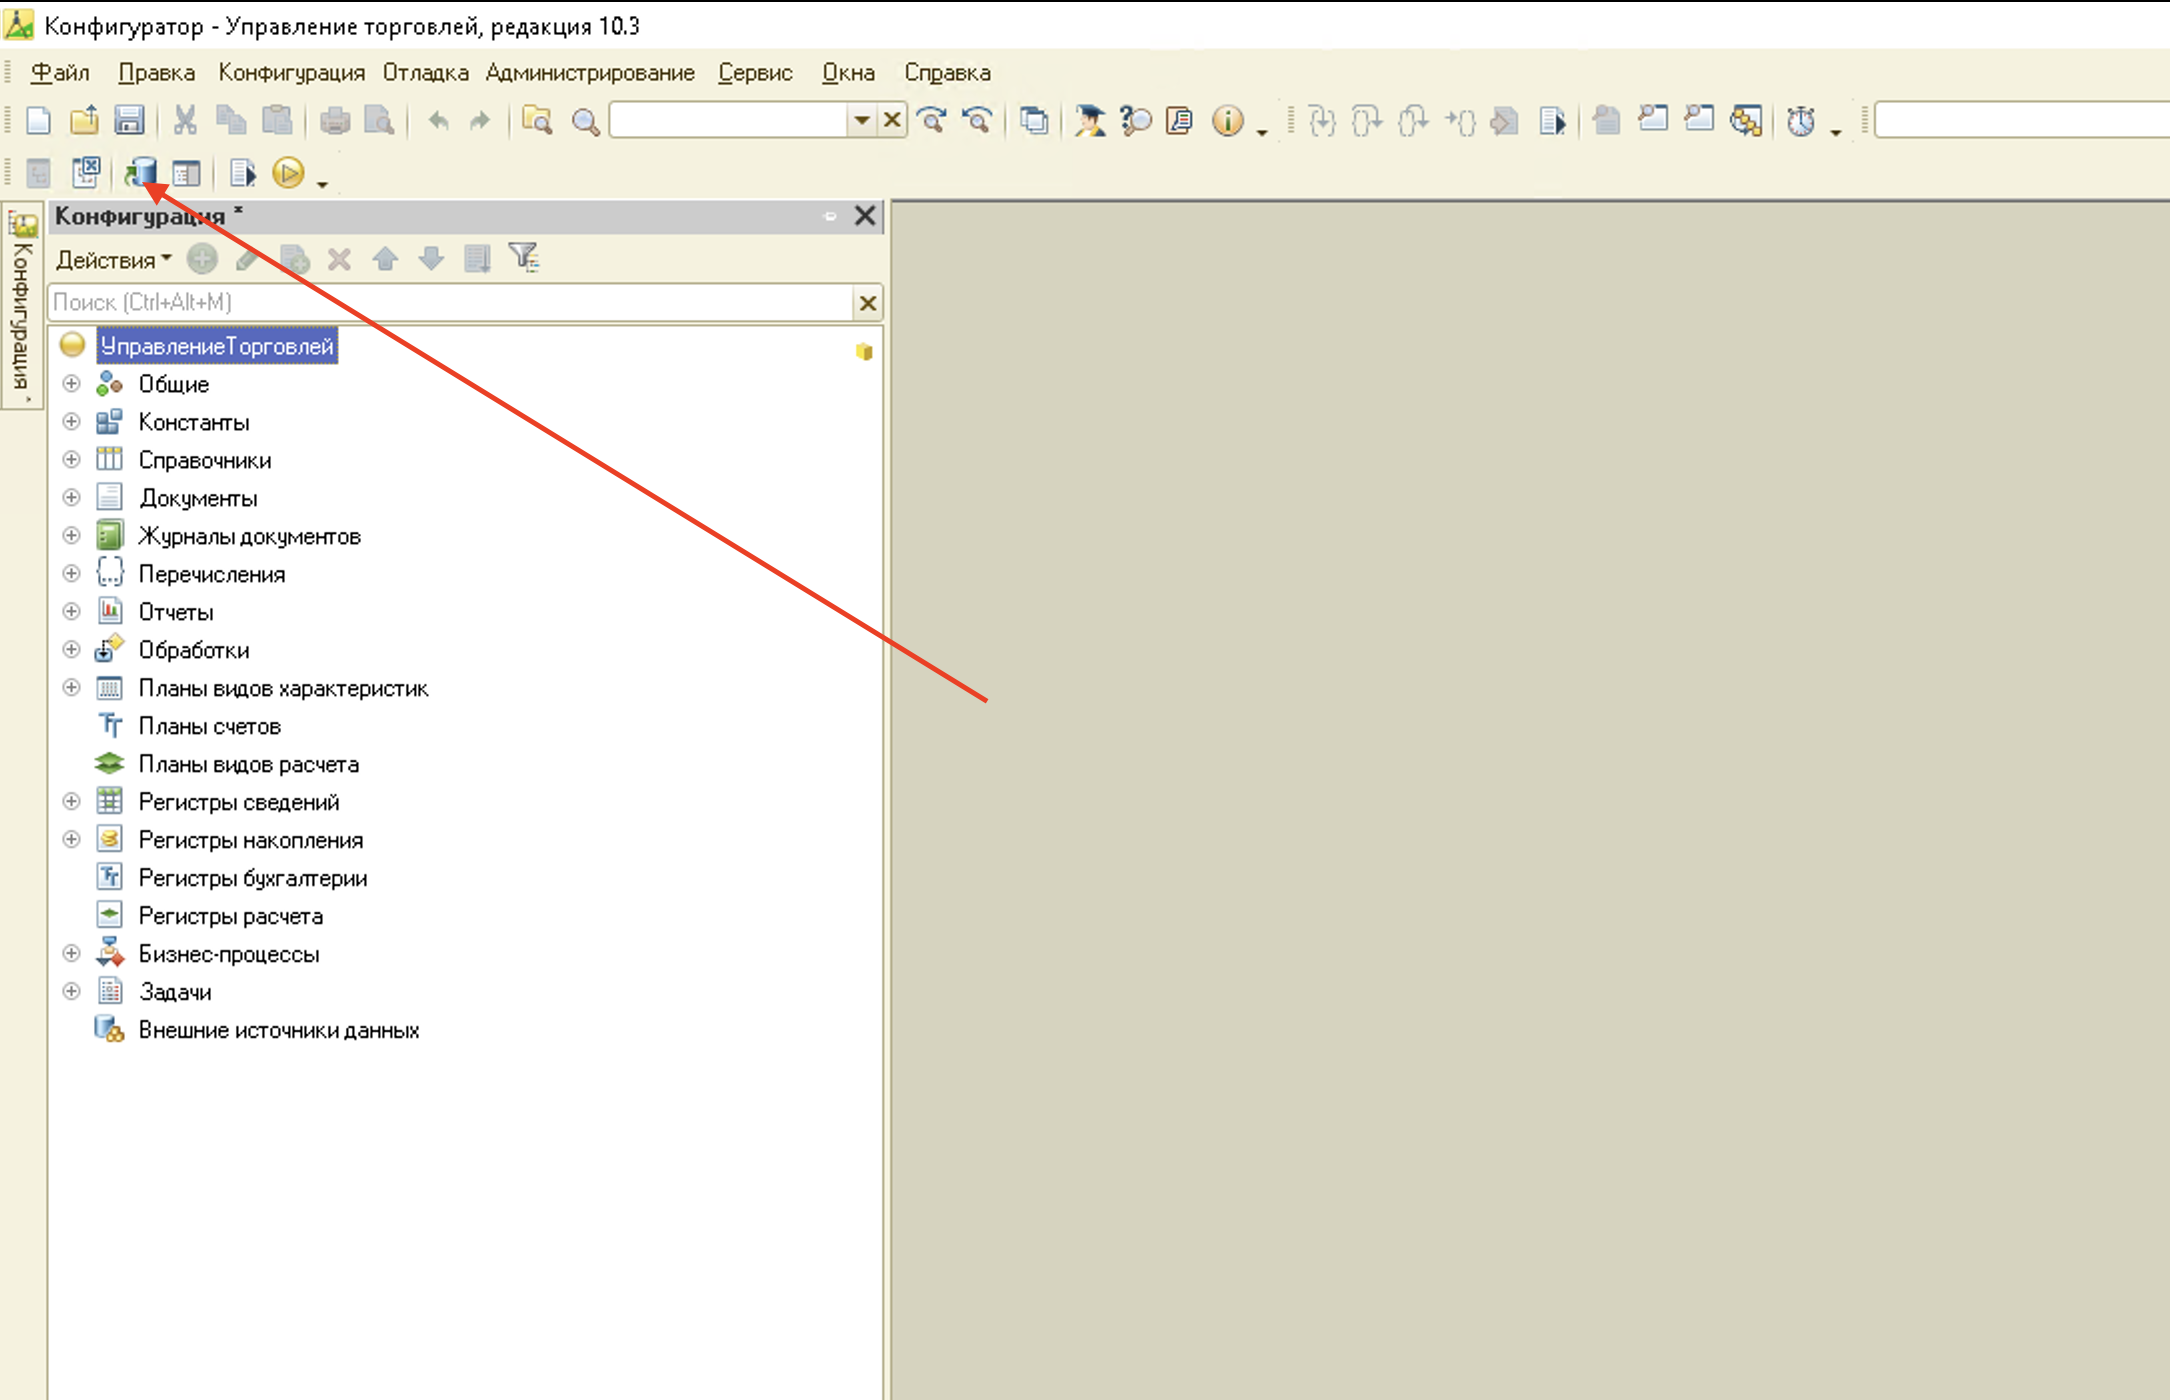This screenshot has height=1400, width=2170.
Task: Open the Действия dropdown menu
Action: pos(114,260)
